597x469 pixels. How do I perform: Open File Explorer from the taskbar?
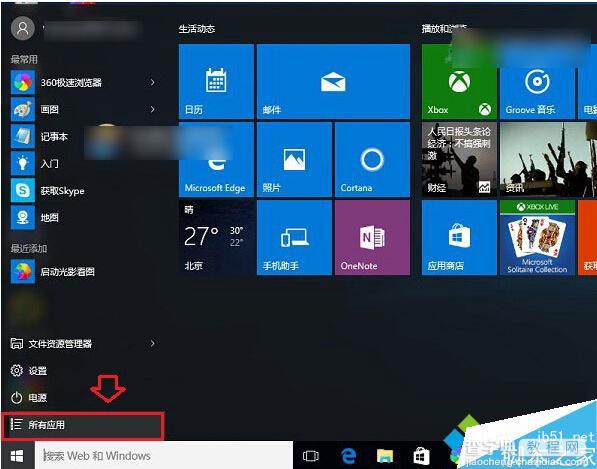(x=385, y=456)
